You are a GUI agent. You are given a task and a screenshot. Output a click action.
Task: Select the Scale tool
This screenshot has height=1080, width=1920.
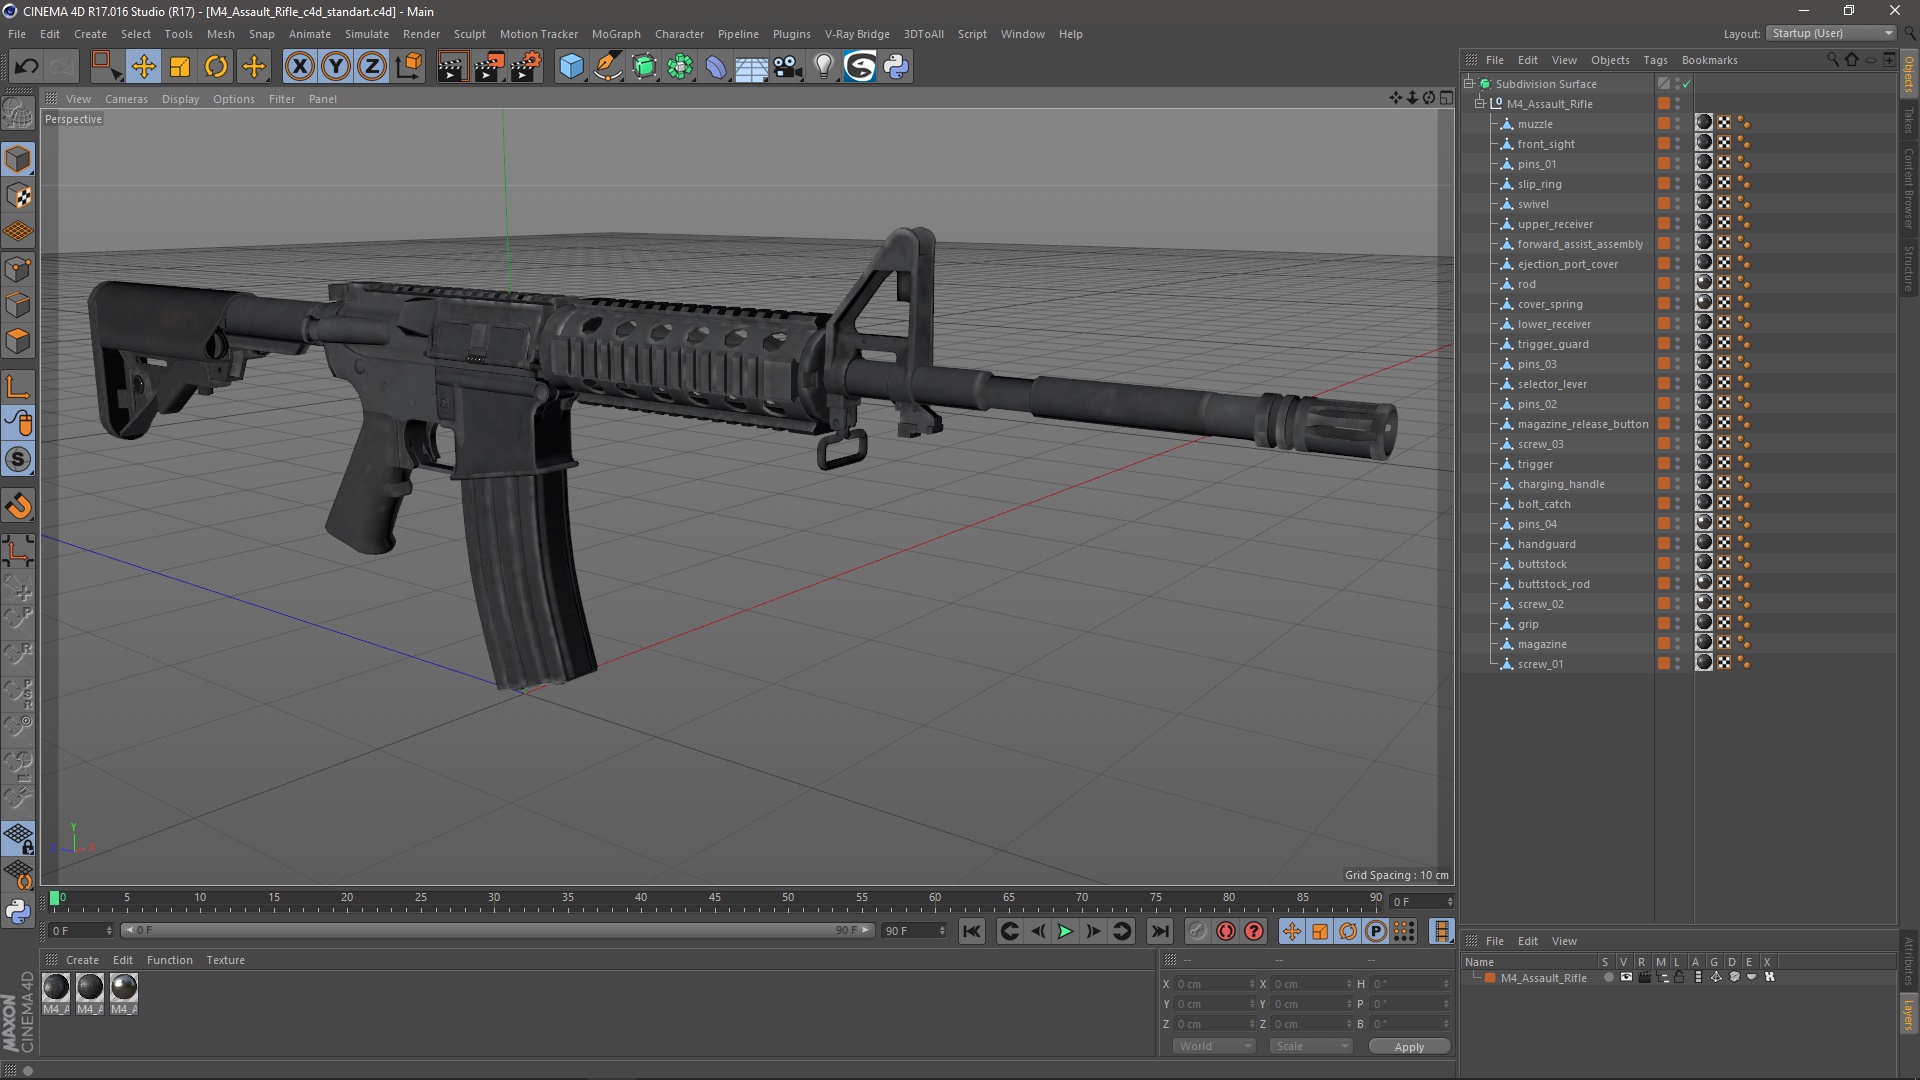click(x=180, y=67)
